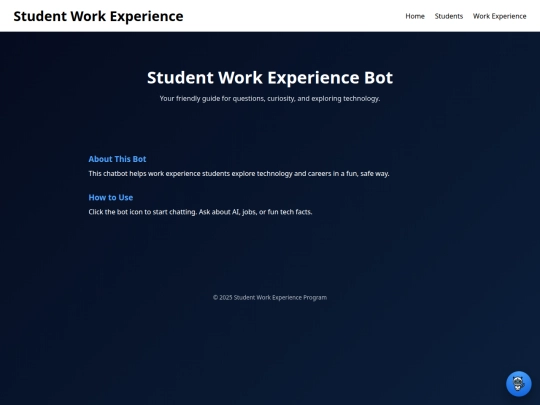Click the How to Use heading
This screenshot has width=540, height=405.
click(x=111, y=197)
